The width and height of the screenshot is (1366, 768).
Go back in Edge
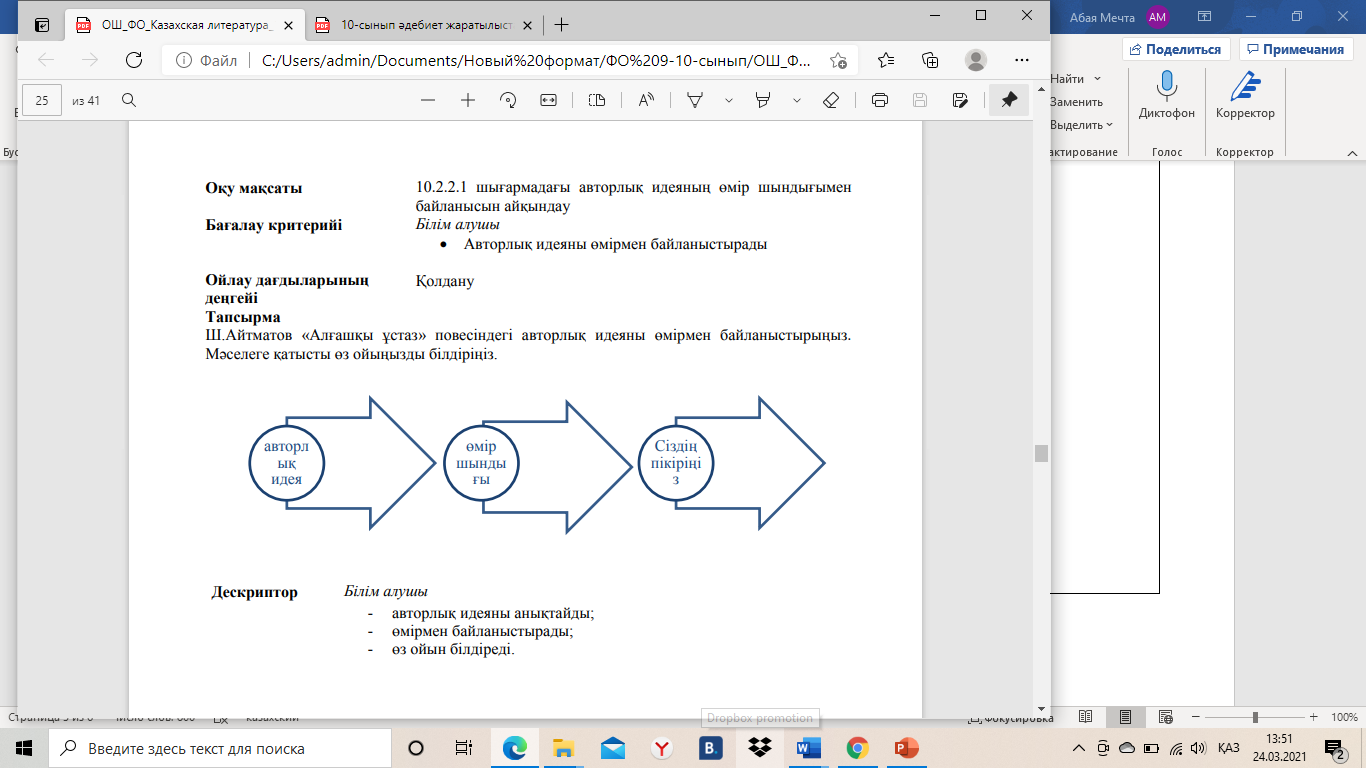(x=45, y=60)
